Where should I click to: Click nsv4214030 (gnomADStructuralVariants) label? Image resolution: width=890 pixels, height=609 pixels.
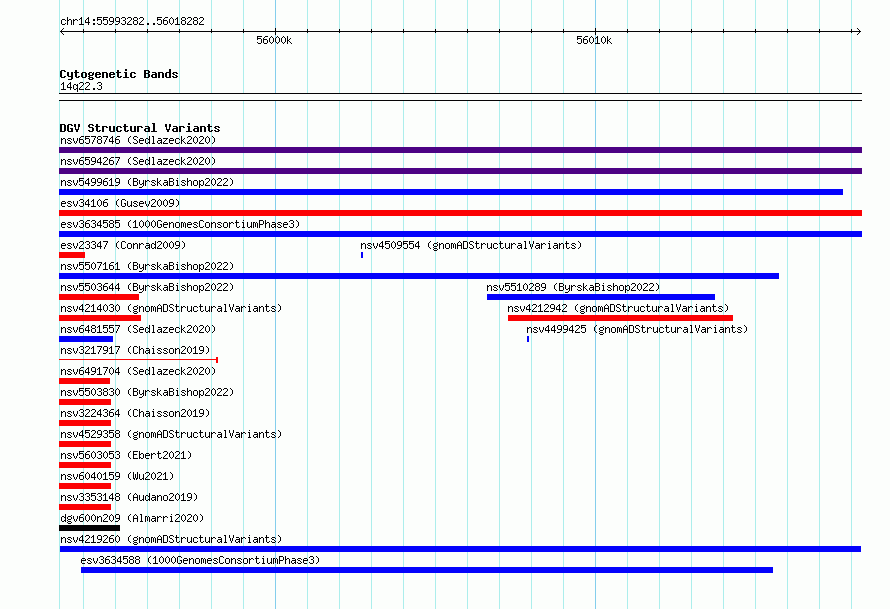point(171,308)
